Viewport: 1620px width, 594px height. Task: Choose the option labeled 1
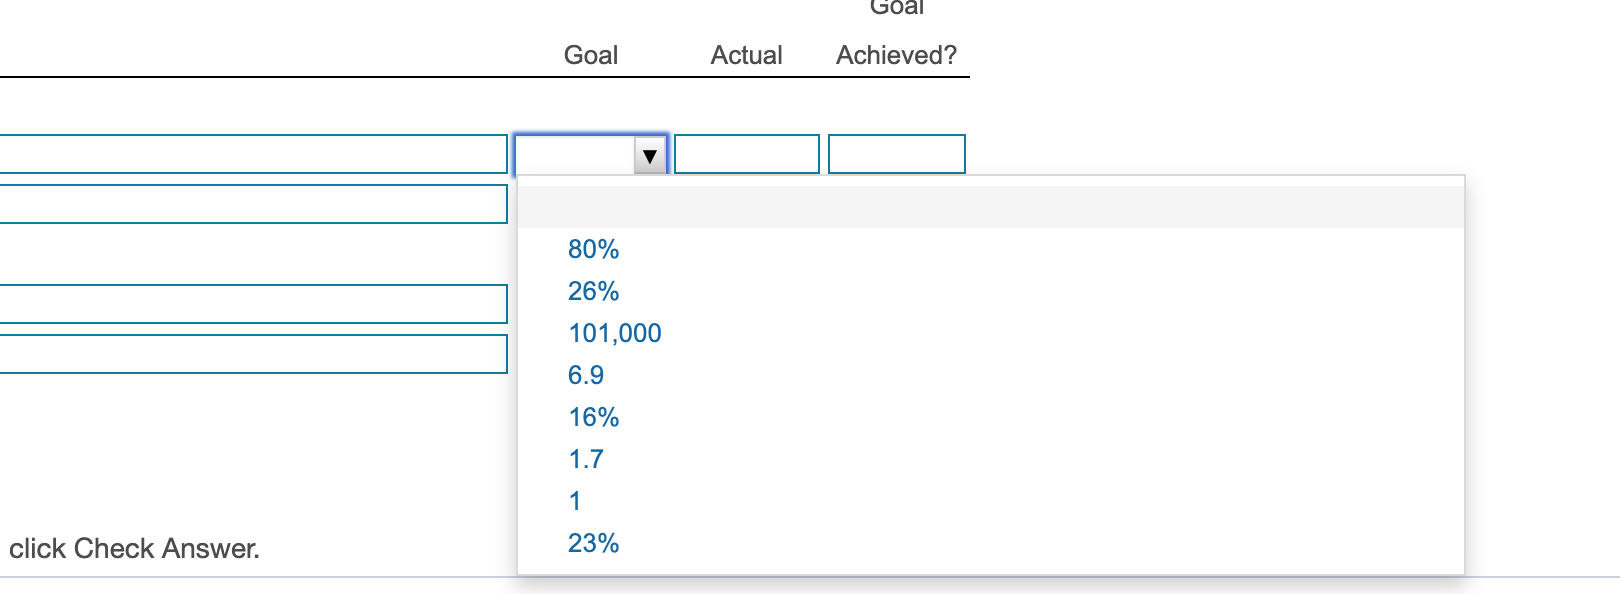pos(575,501)
